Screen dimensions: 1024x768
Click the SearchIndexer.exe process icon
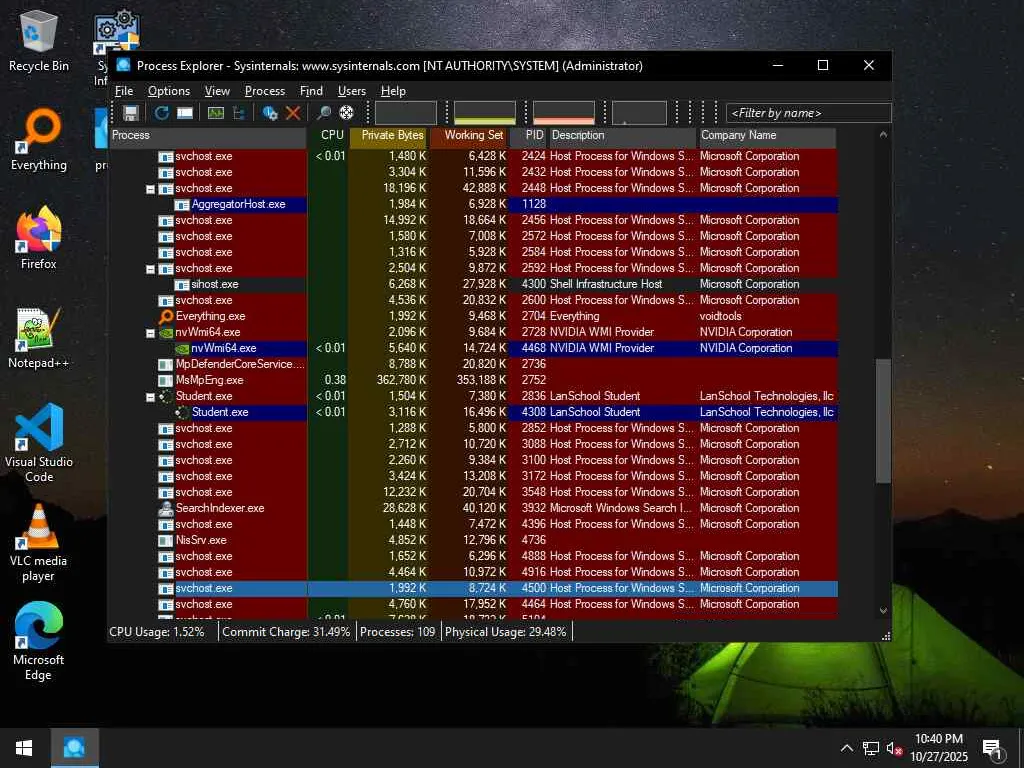(x=166, y=508)
